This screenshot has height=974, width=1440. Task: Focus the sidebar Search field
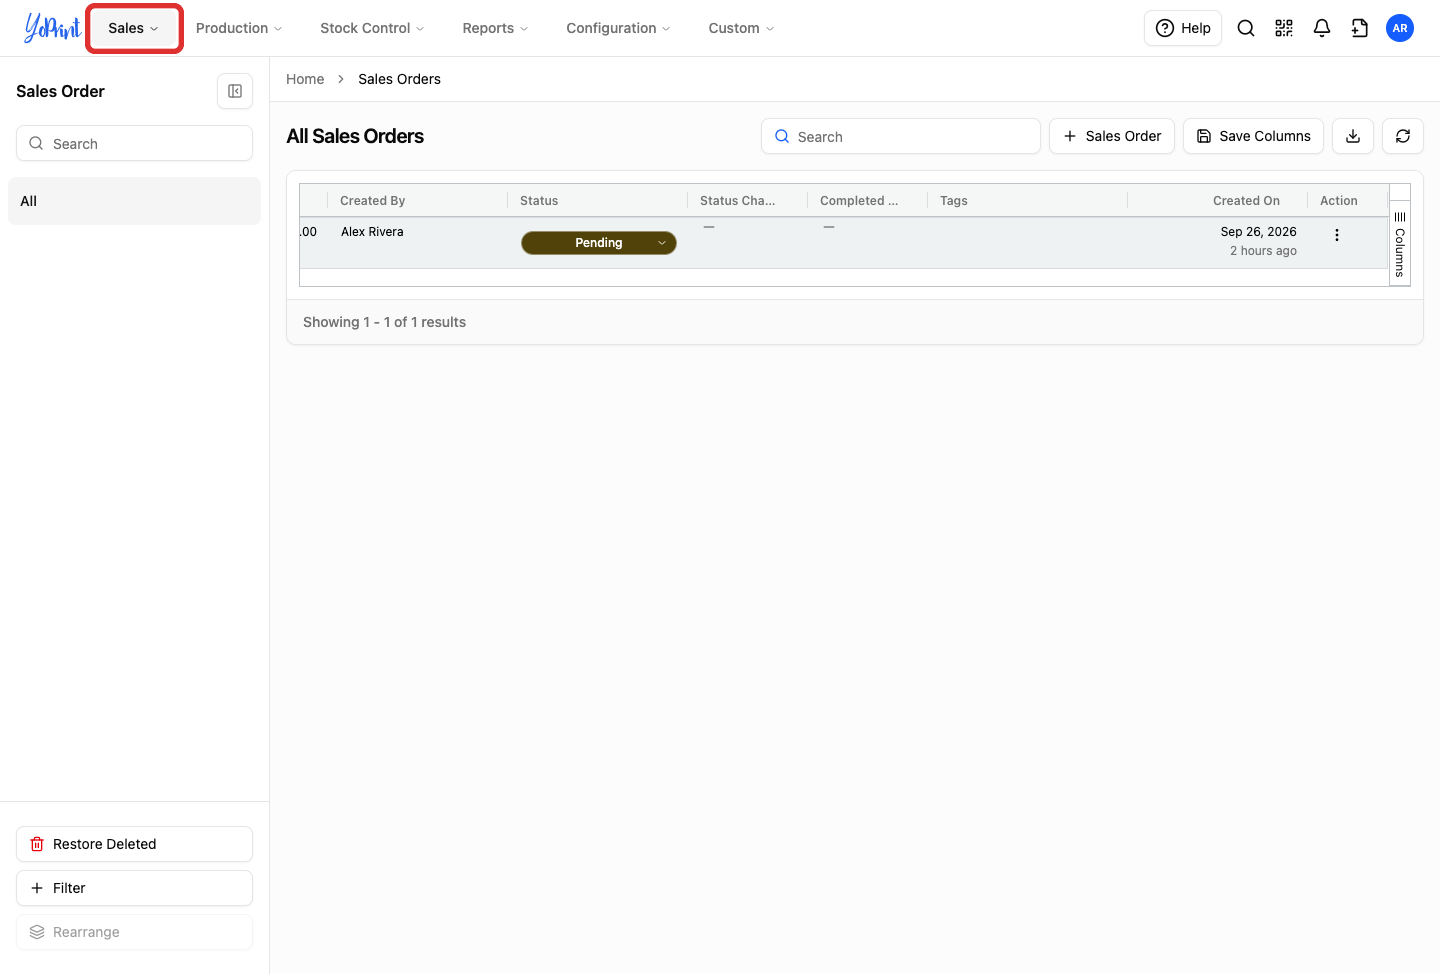point(134,143)
